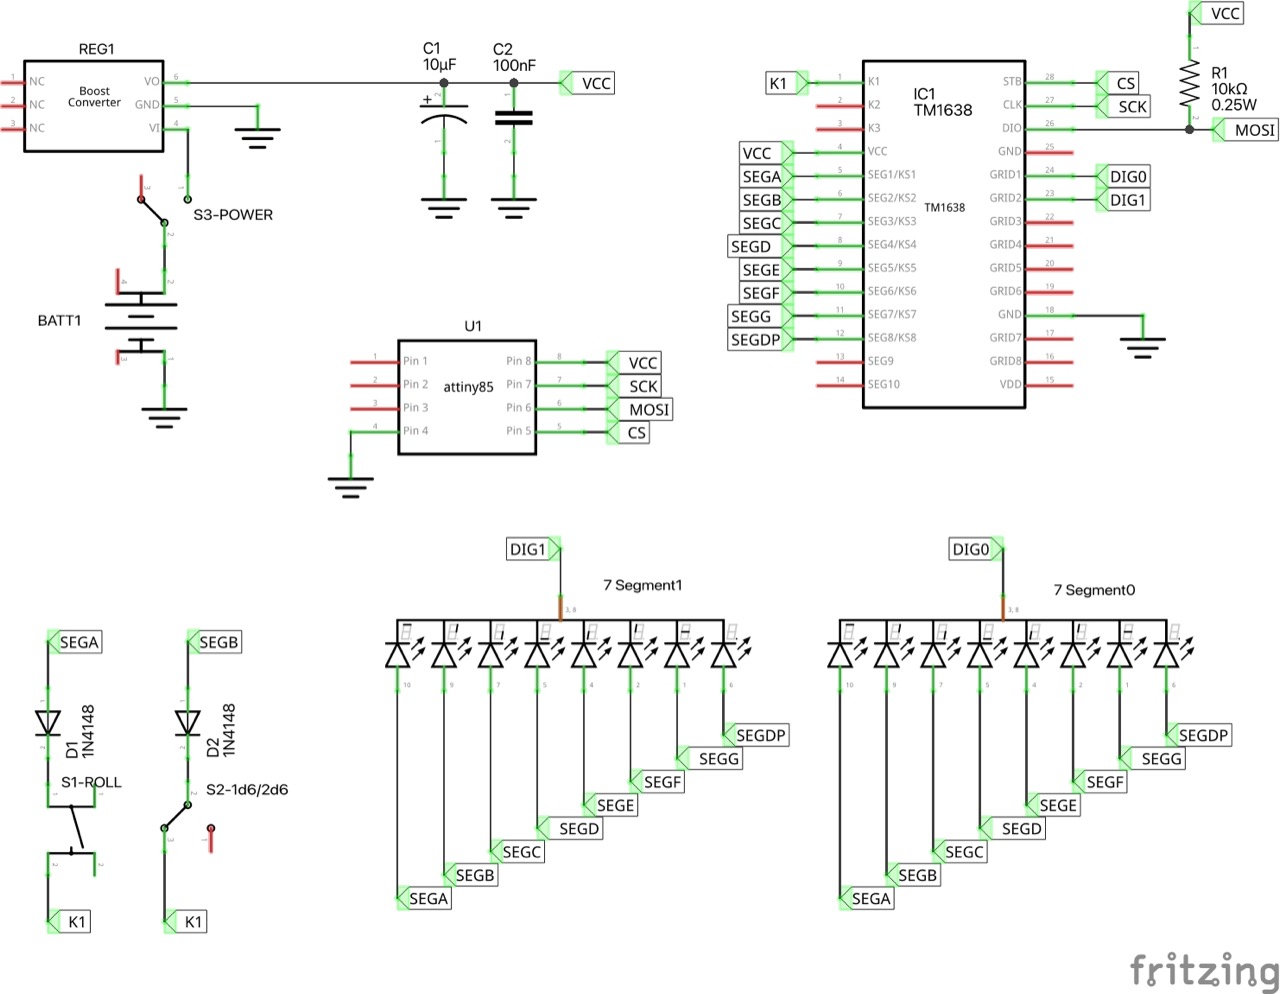Click the SEGA label under 7 Segment0
The image size is (1280, 994).
pyautogui.click(x=867, y=898)
